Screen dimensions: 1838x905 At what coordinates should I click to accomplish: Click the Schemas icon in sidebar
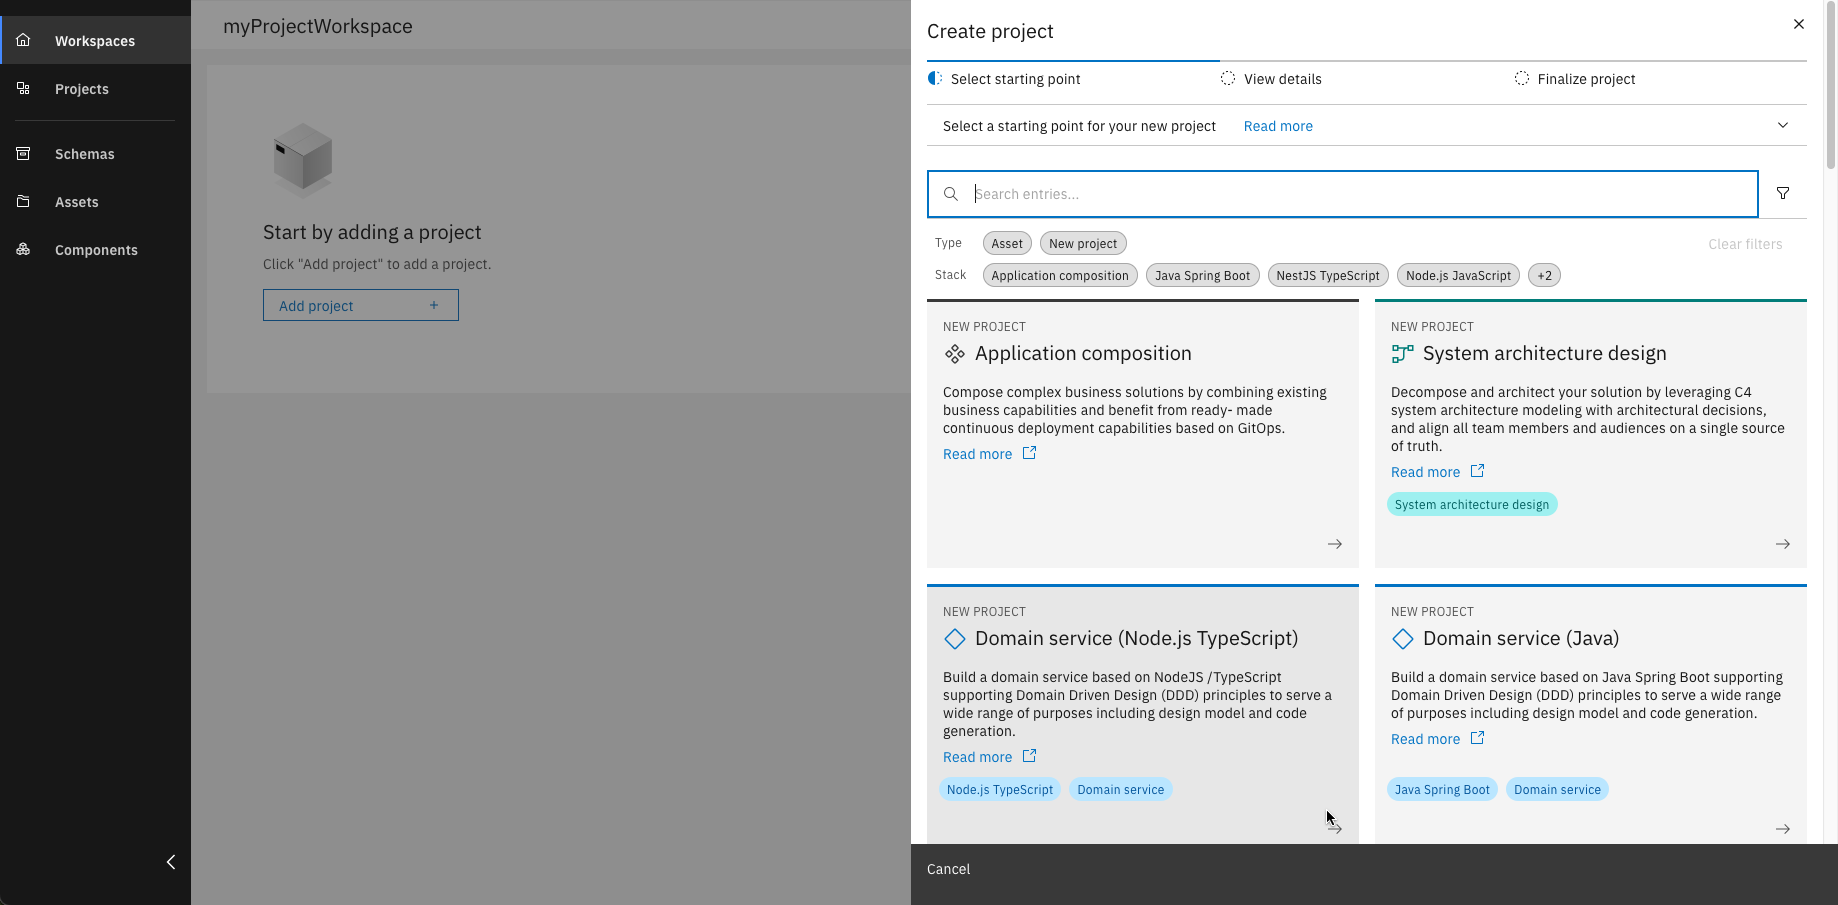coord(23,153)
